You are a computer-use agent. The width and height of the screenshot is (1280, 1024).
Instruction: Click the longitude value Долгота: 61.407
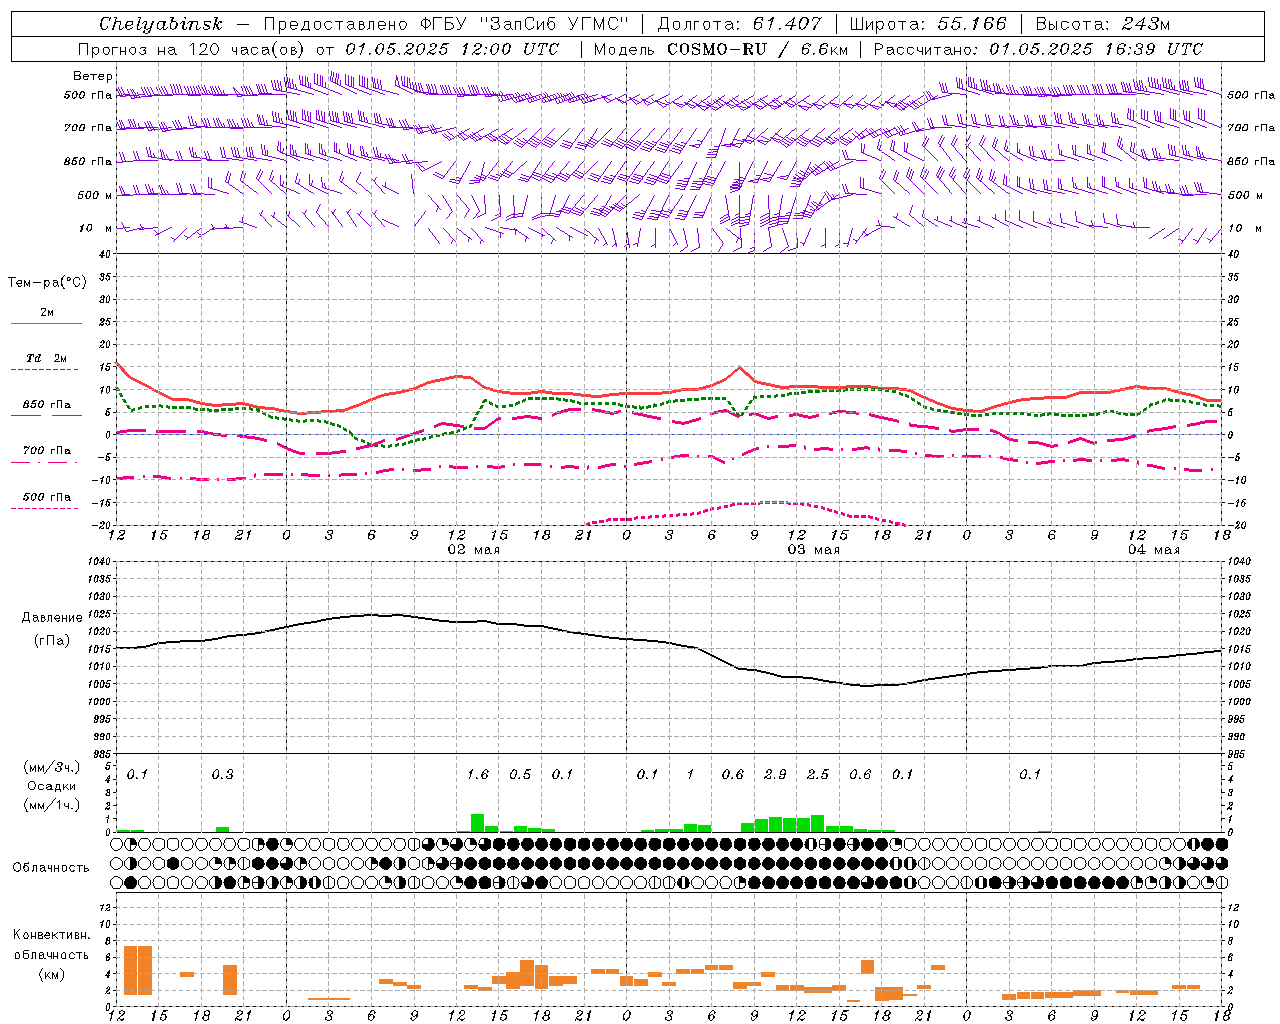point(739,24)
